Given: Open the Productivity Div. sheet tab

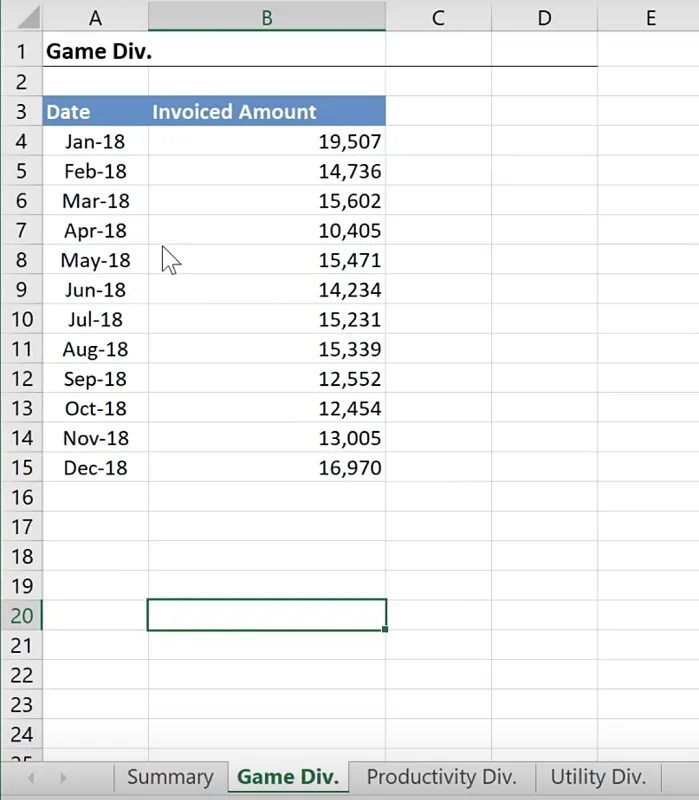Looking at the screenshot, I should 441,776.
